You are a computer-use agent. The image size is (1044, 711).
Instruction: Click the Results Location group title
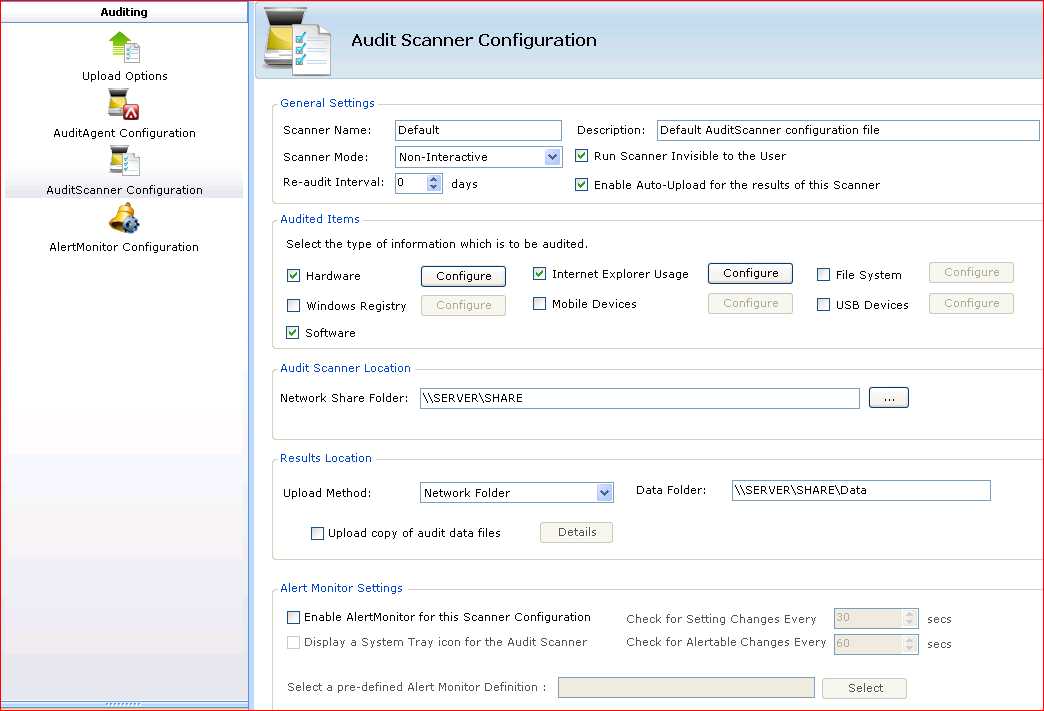[326, 458]
